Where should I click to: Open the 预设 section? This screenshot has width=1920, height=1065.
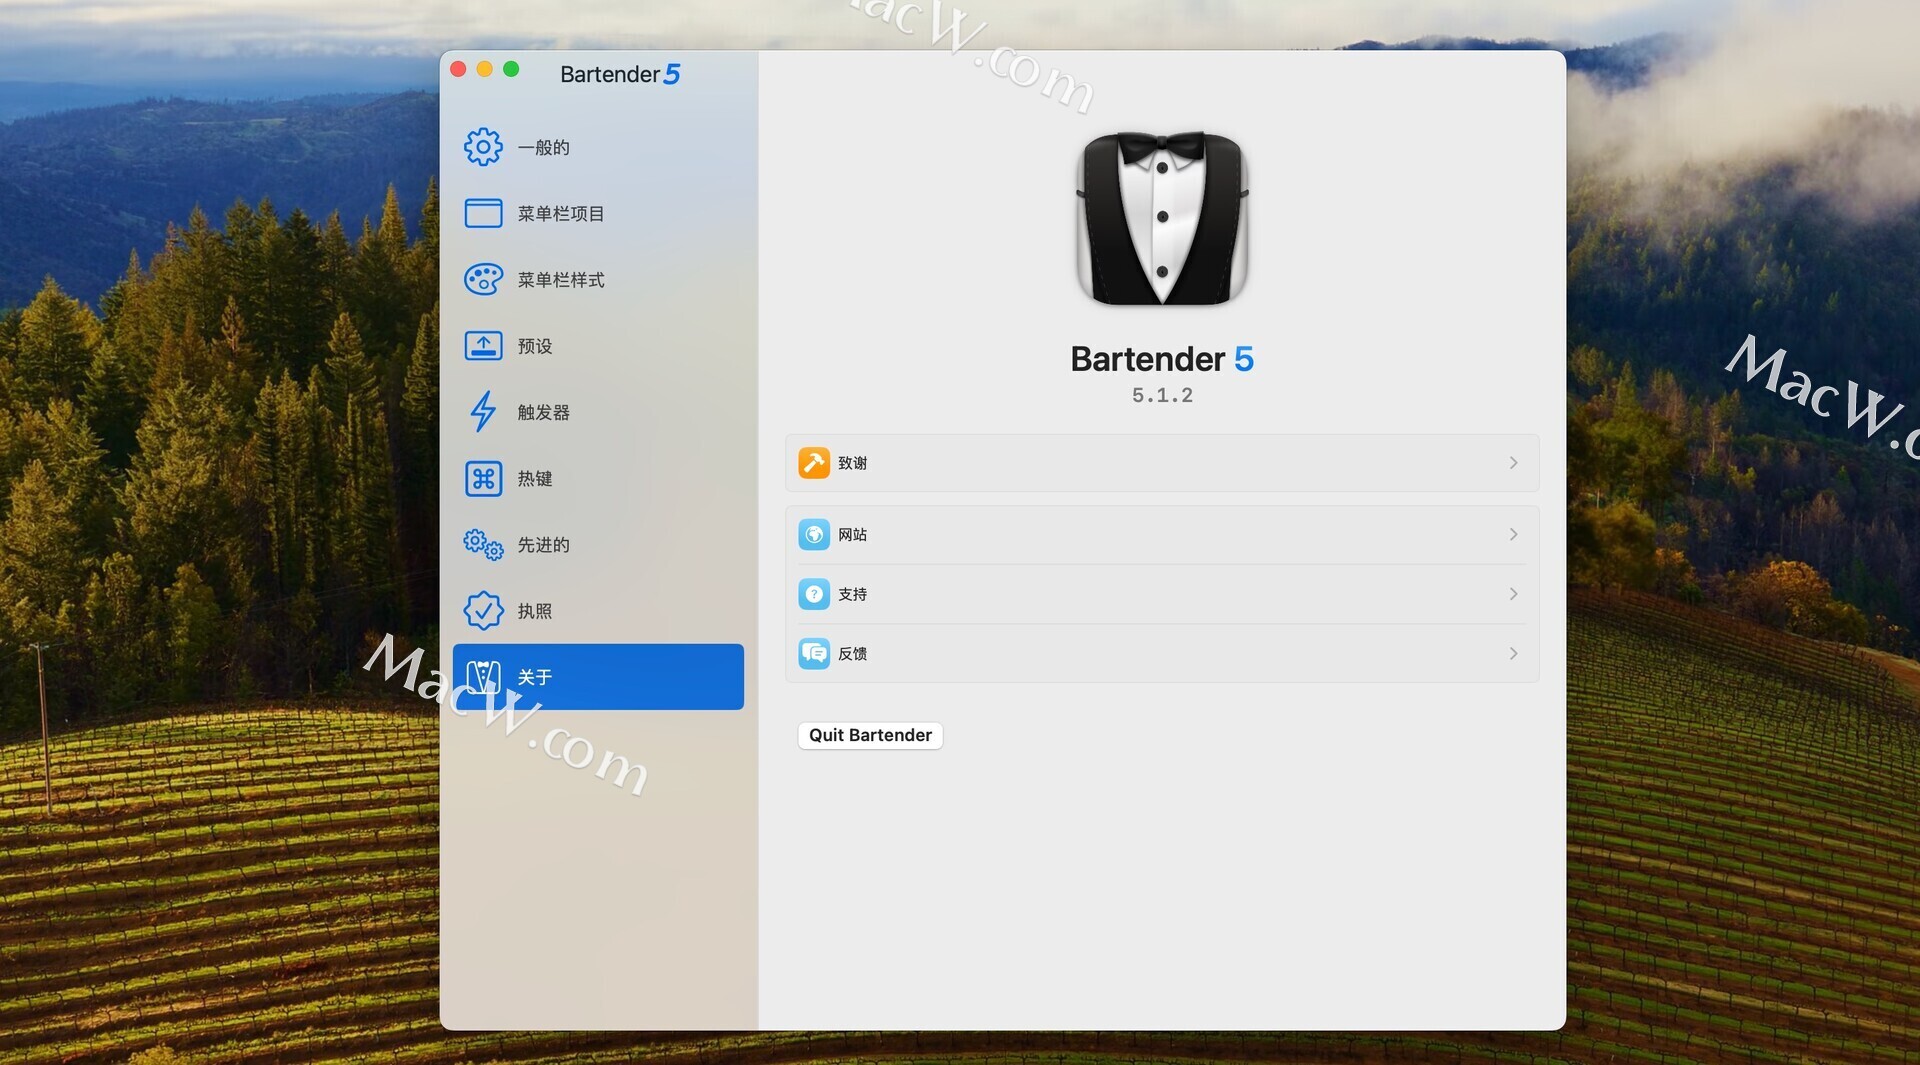[x=598, y=346]
